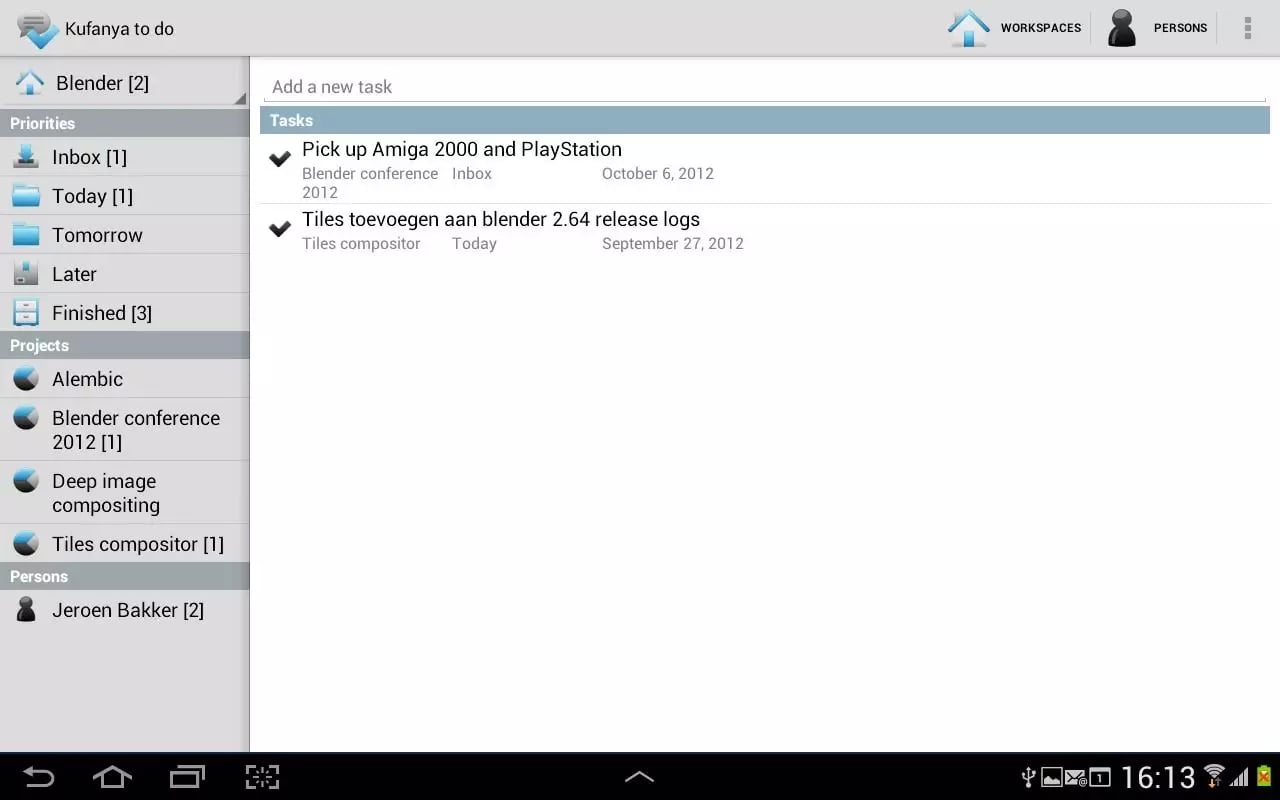Click Tiles compositor label under the Tiles task

coord(361,243)
